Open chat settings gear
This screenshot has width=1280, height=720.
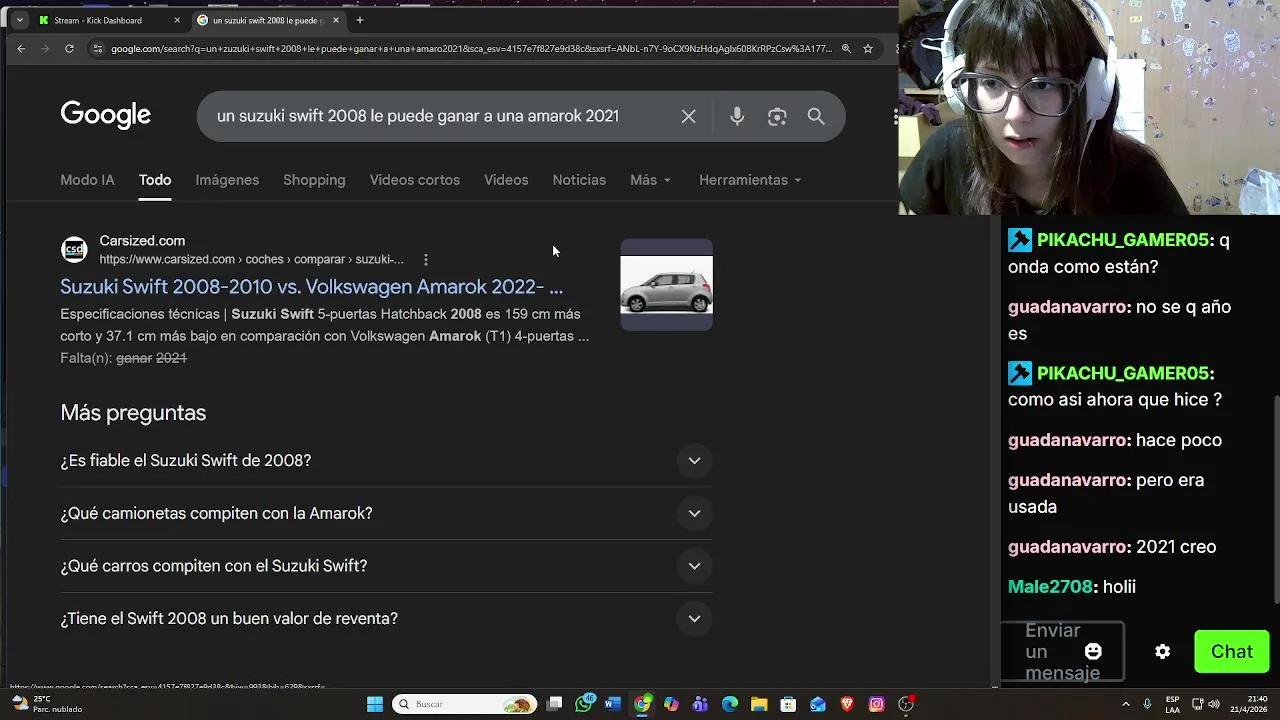pyautogui.click(x=1162, y=651)
